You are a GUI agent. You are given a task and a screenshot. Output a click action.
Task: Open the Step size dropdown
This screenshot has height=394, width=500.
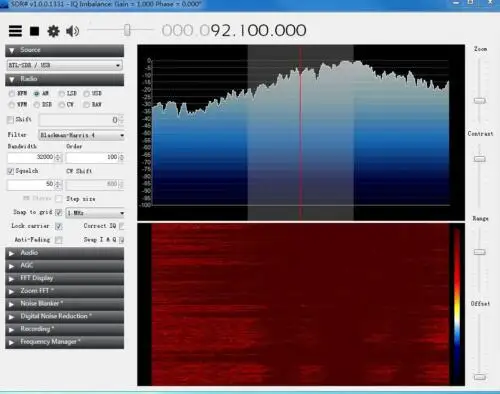(95, 213)
